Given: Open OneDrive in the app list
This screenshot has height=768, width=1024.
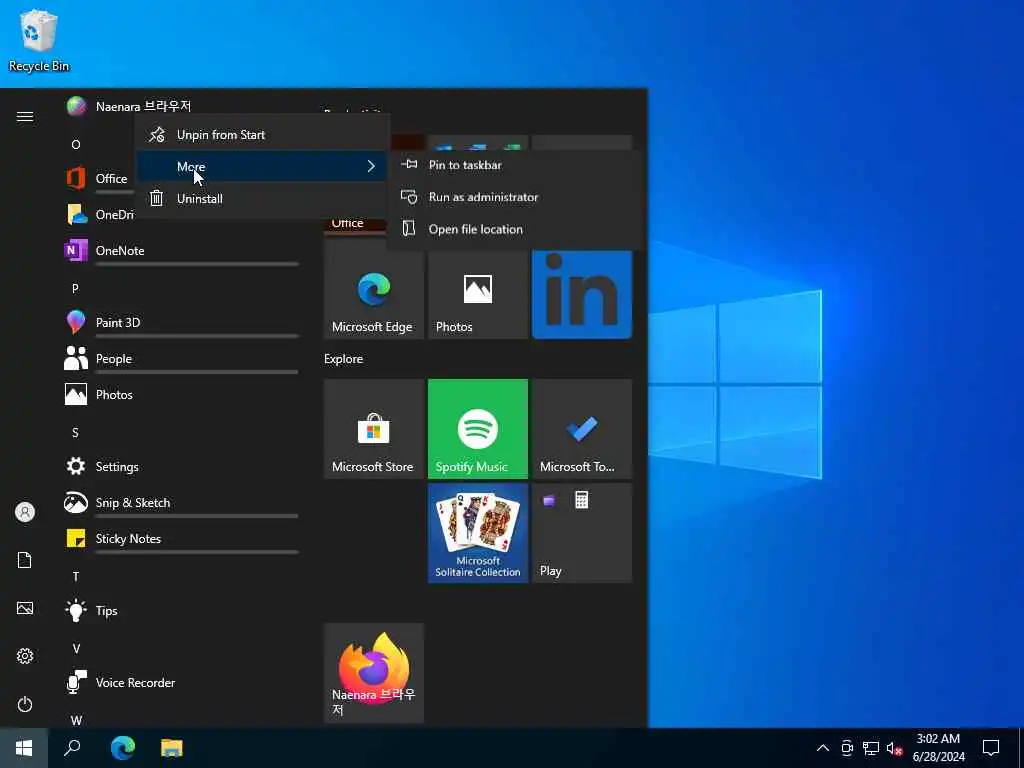Looking at the screenshot, I should (99, 214).
